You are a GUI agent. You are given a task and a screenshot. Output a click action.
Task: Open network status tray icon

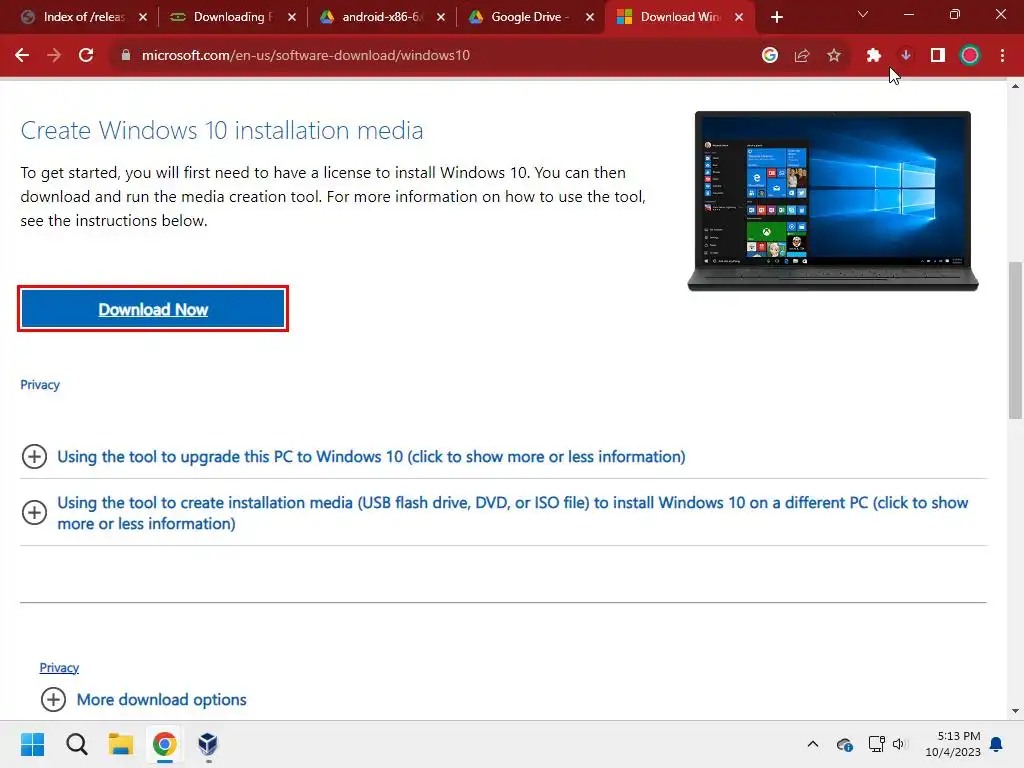tap(876, 744)
